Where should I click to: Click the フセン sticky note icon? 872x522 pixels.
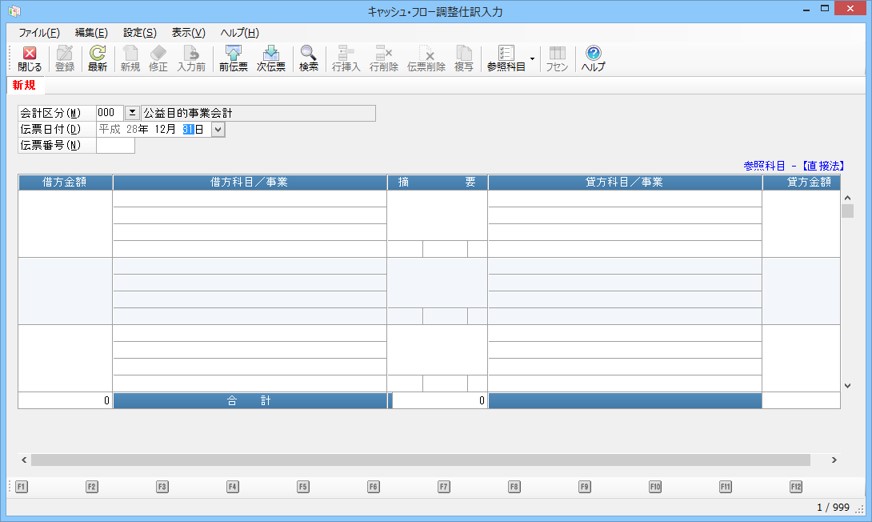point(557,59)
